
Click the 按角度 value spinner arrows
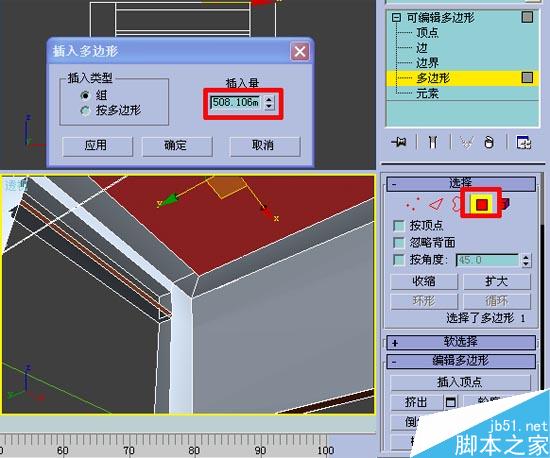(x=525, y=260)
